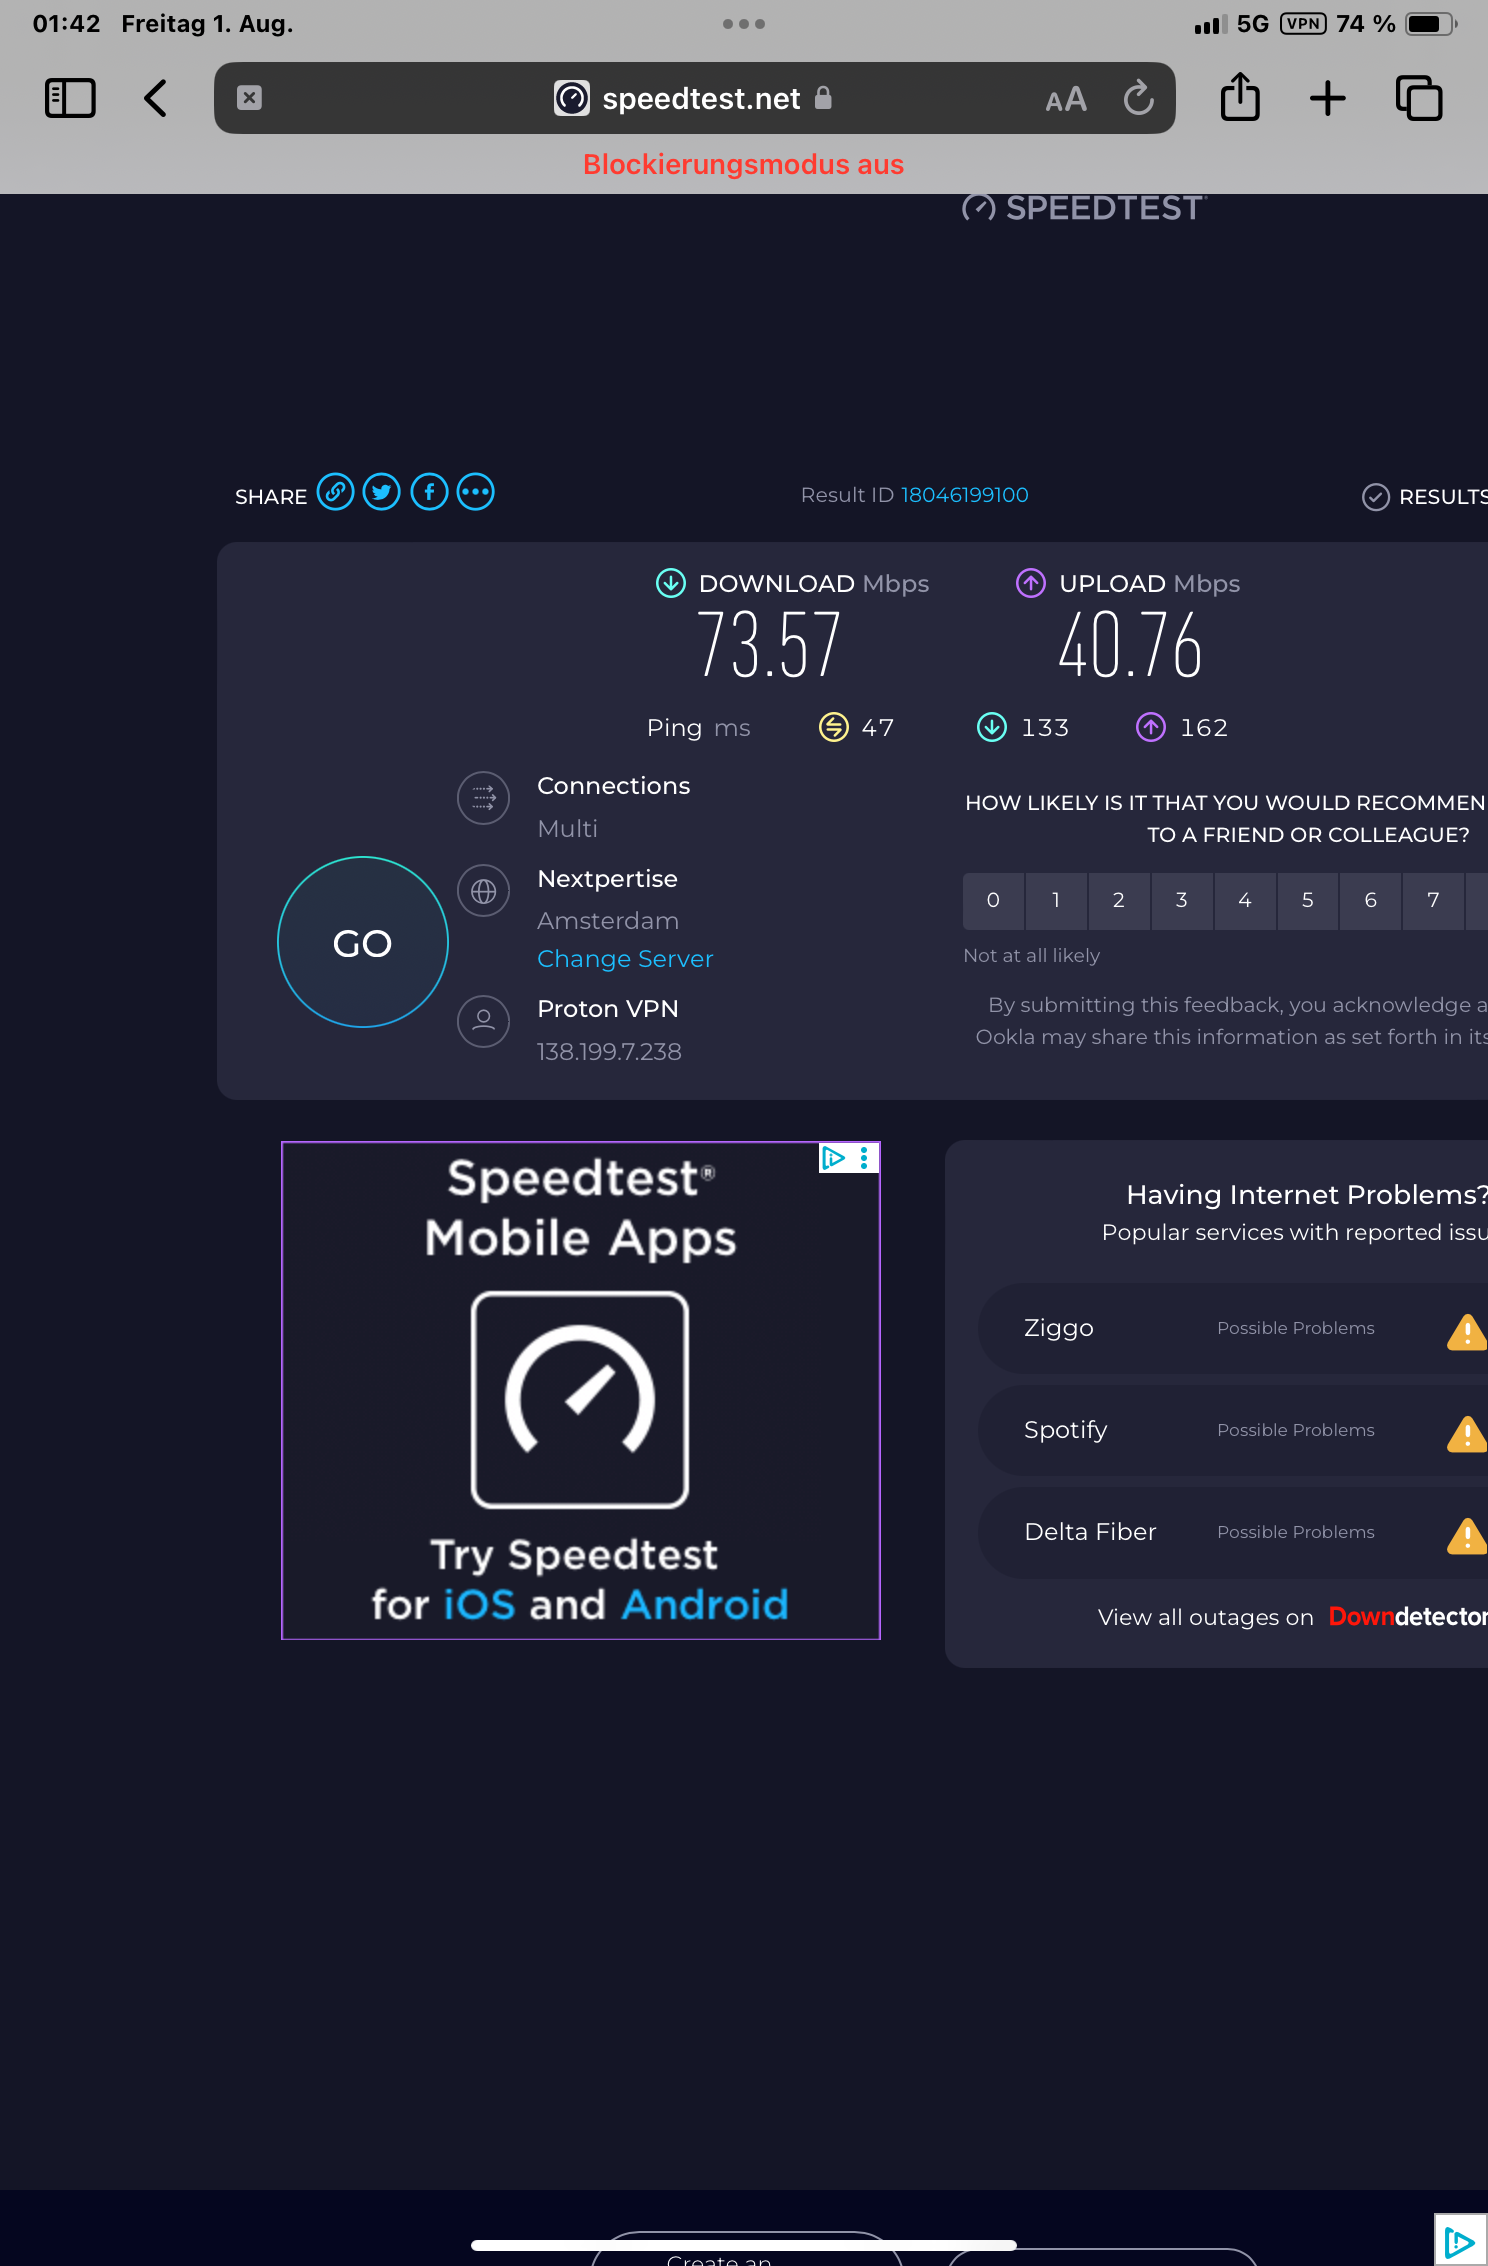The image size is (1488, 2266).
Task: Open the AA reader options menu
Action: 1066,99
